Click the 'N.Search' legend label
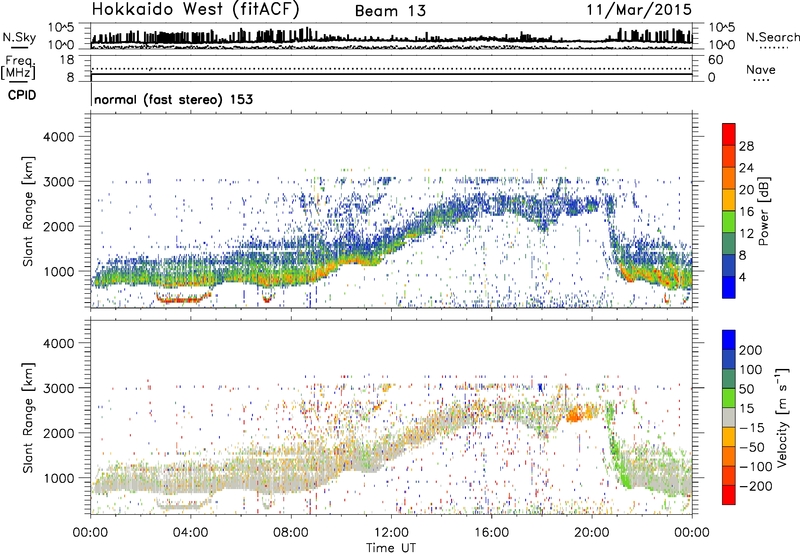 772,37
